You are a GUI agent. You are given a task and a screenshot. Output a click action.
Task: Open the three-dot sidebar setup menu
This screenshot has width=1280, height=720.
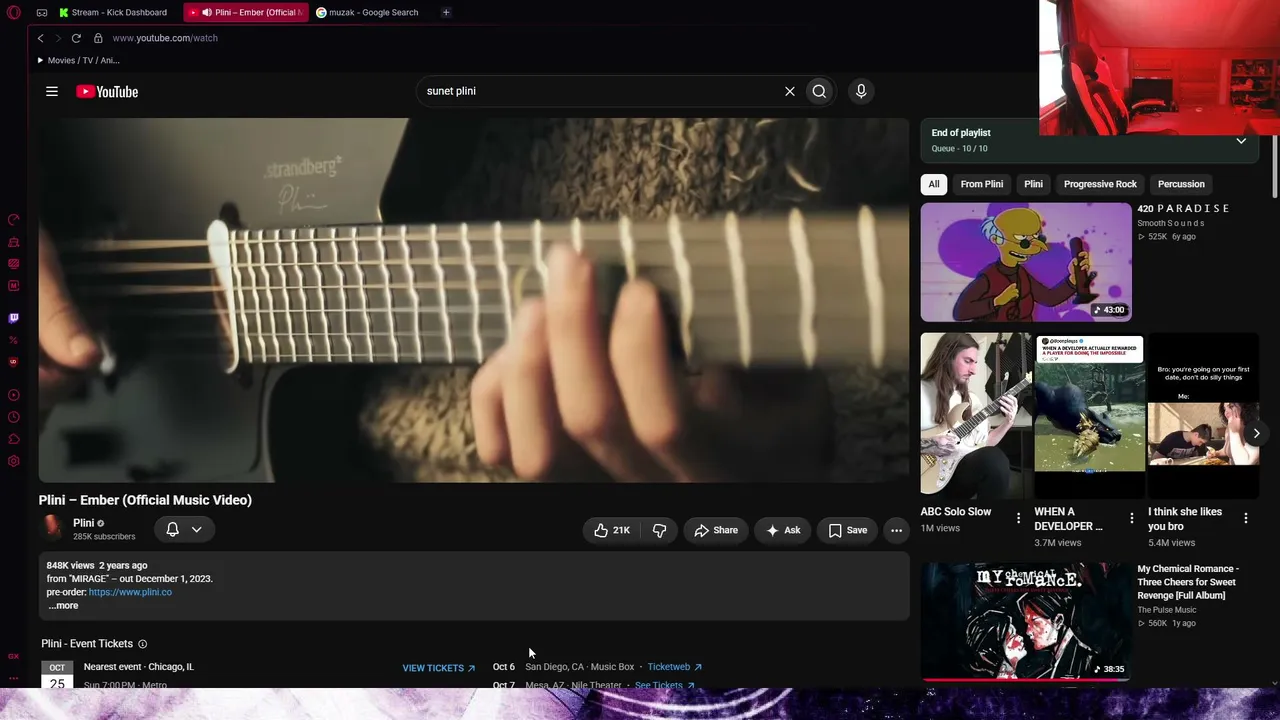(13, 677)
